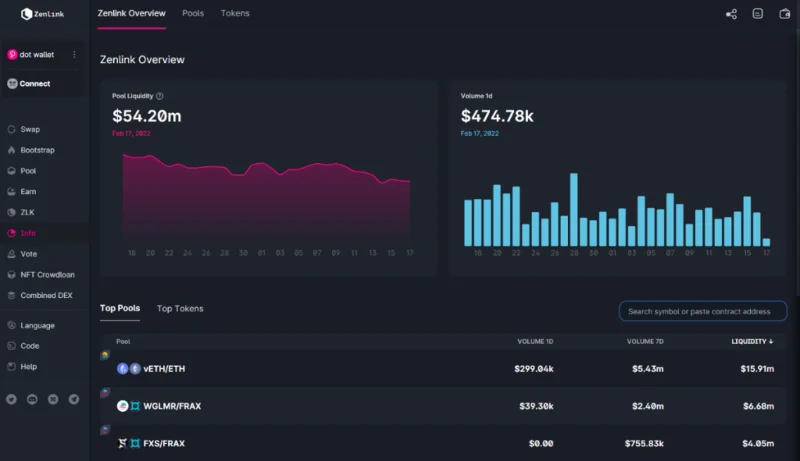Open the FXS/FRAX pool
This screenshot has width=800, height=461.
point(164,444)
